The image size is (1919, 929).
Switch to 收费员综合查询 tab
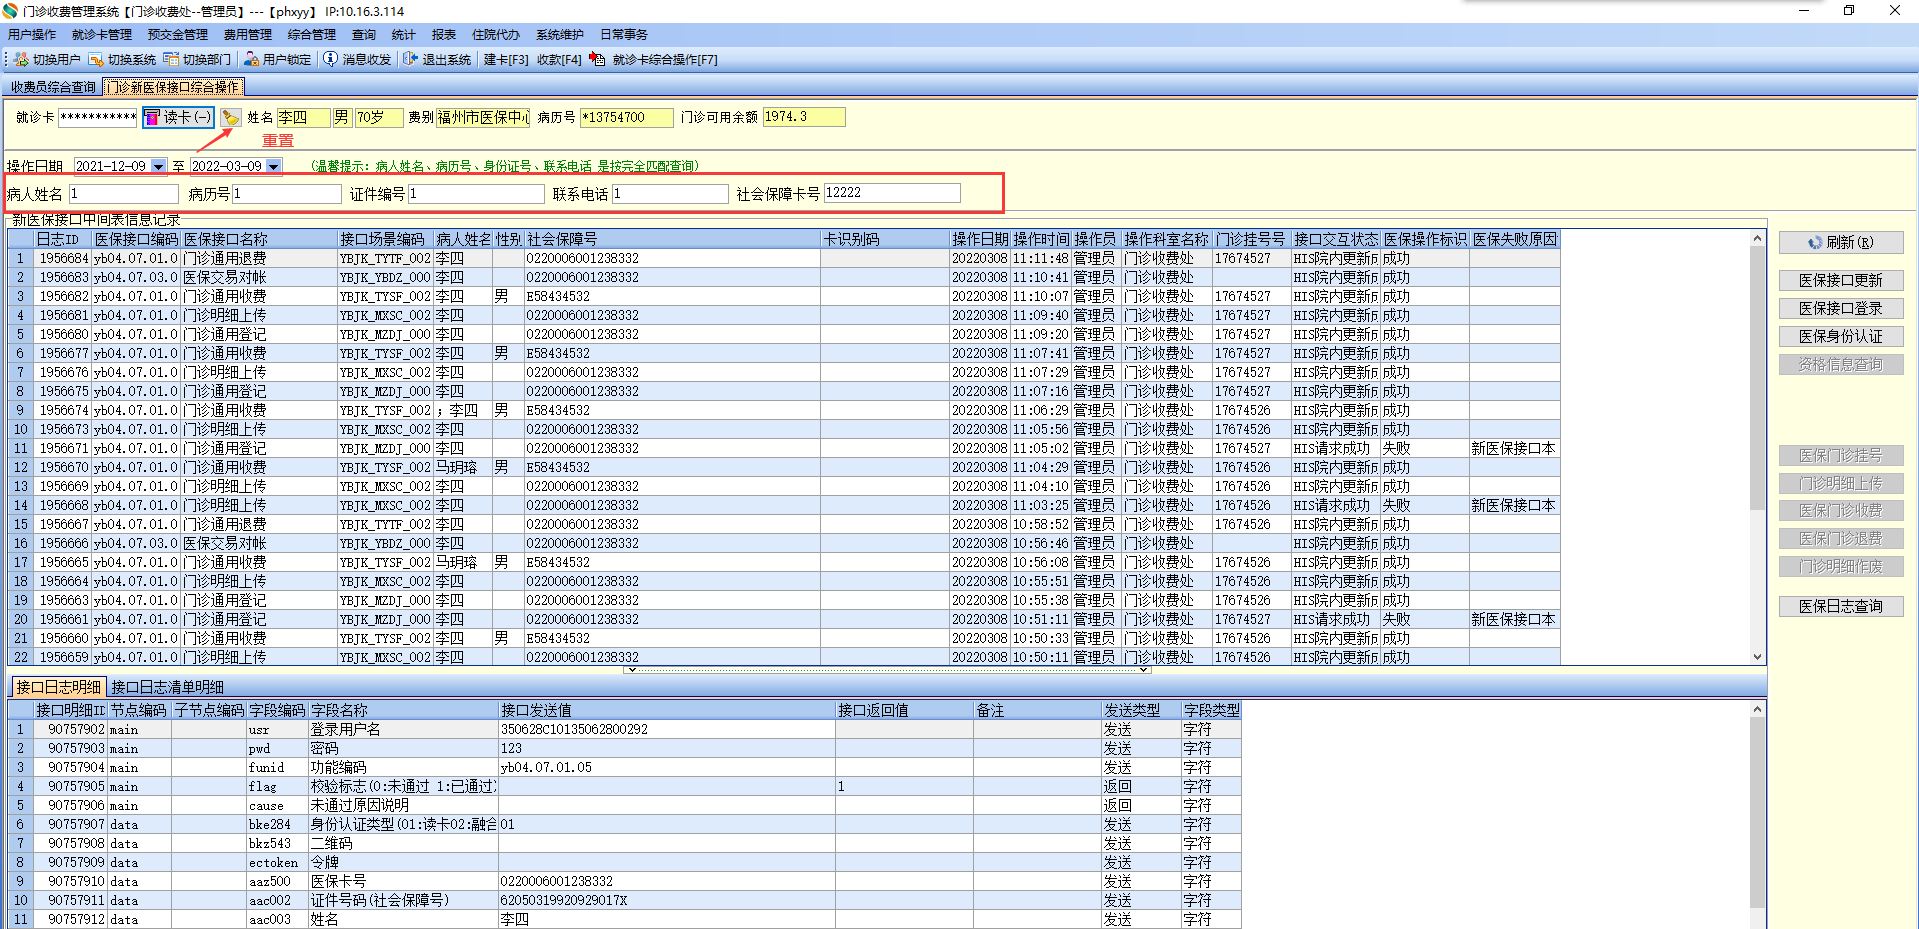pyautogui.click(x=53, y=87)
